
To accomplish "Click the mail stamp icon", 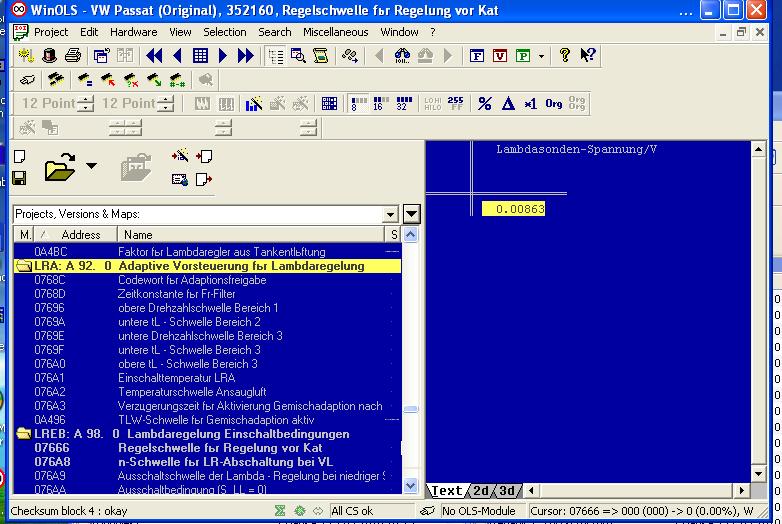I will [180, 179].
